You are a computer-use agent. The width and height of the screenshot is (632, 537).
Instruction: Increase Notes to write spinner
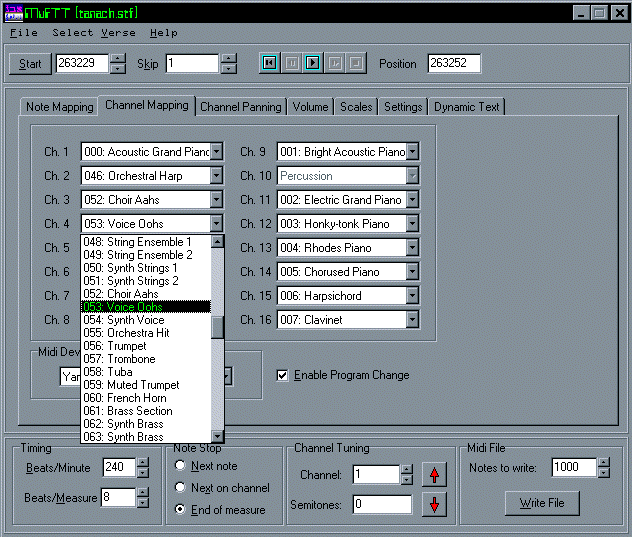[603, 462]
